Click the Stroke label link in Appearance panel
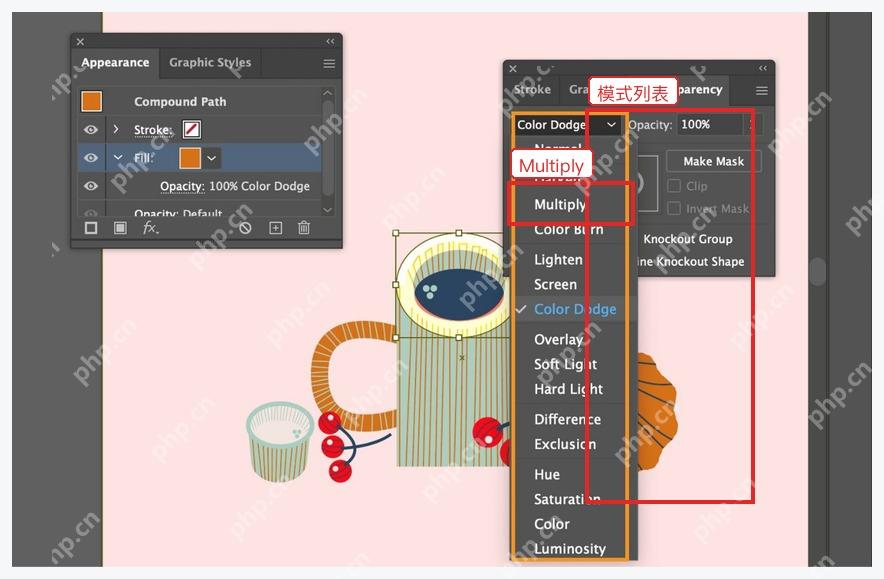 coord(153,130)
